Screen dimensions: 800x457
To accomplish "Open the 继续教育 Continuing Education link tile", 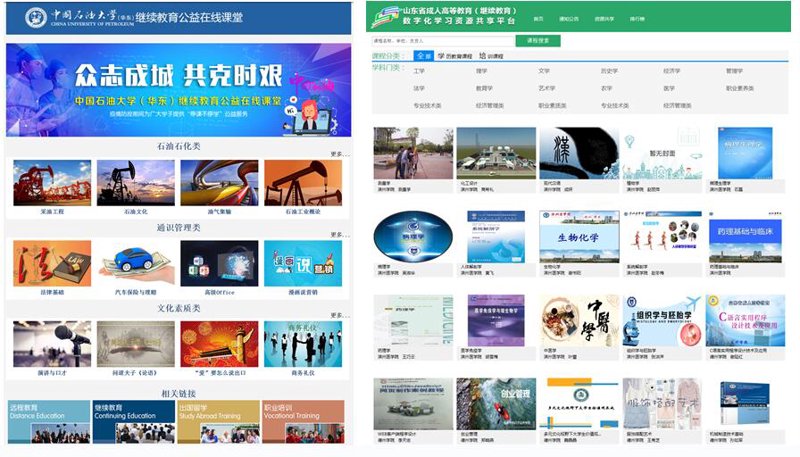I will (x=134, y=422).
